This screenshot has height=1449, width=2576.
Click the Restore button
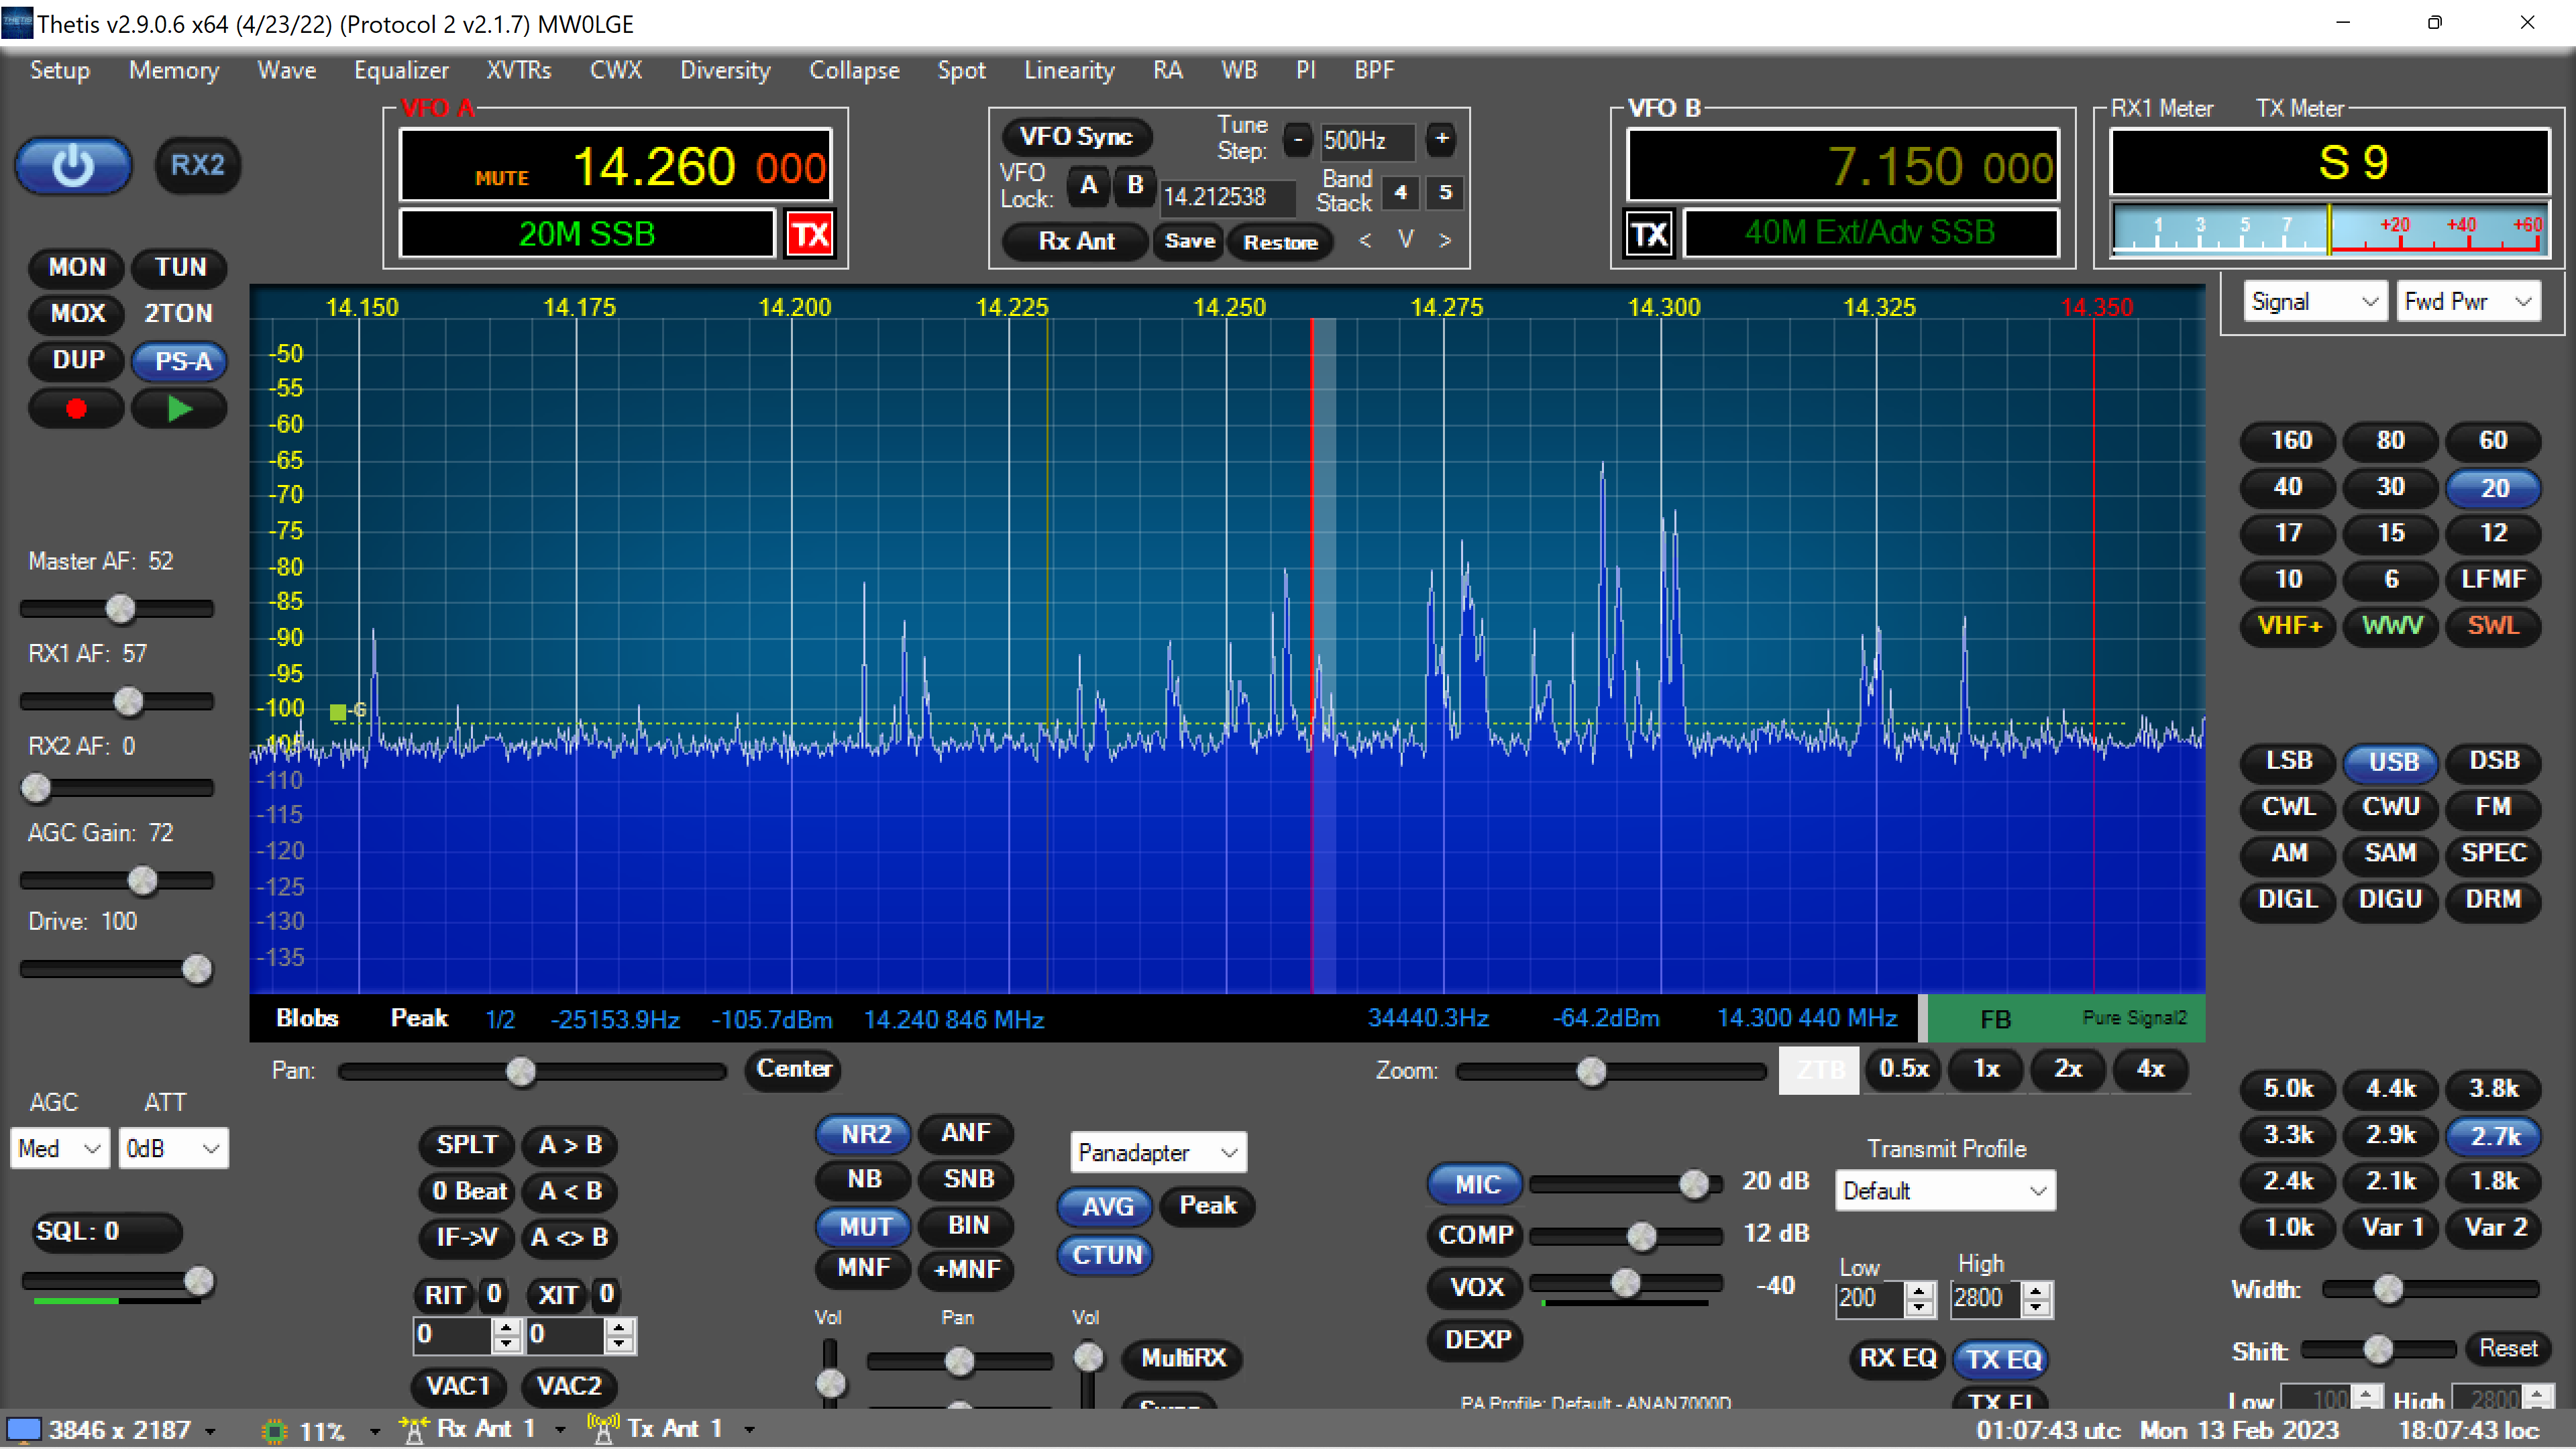(1280, 242)
